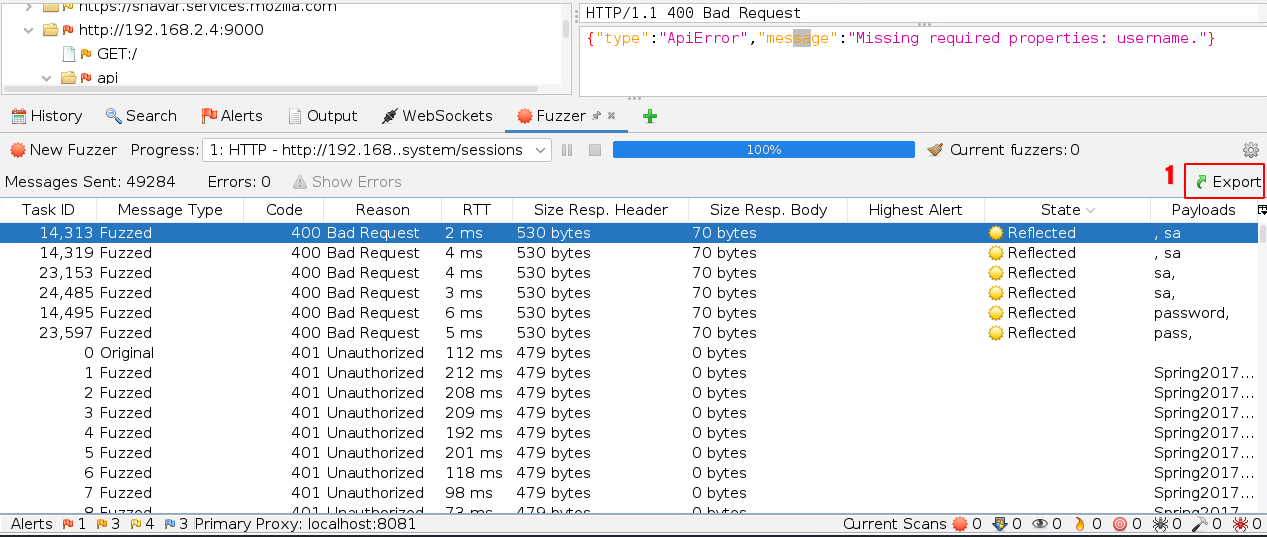Image resolution: width=1267 pixels, height=537 pixels.
Task: Click the red spider scan icon
Action: [1239, 524]
